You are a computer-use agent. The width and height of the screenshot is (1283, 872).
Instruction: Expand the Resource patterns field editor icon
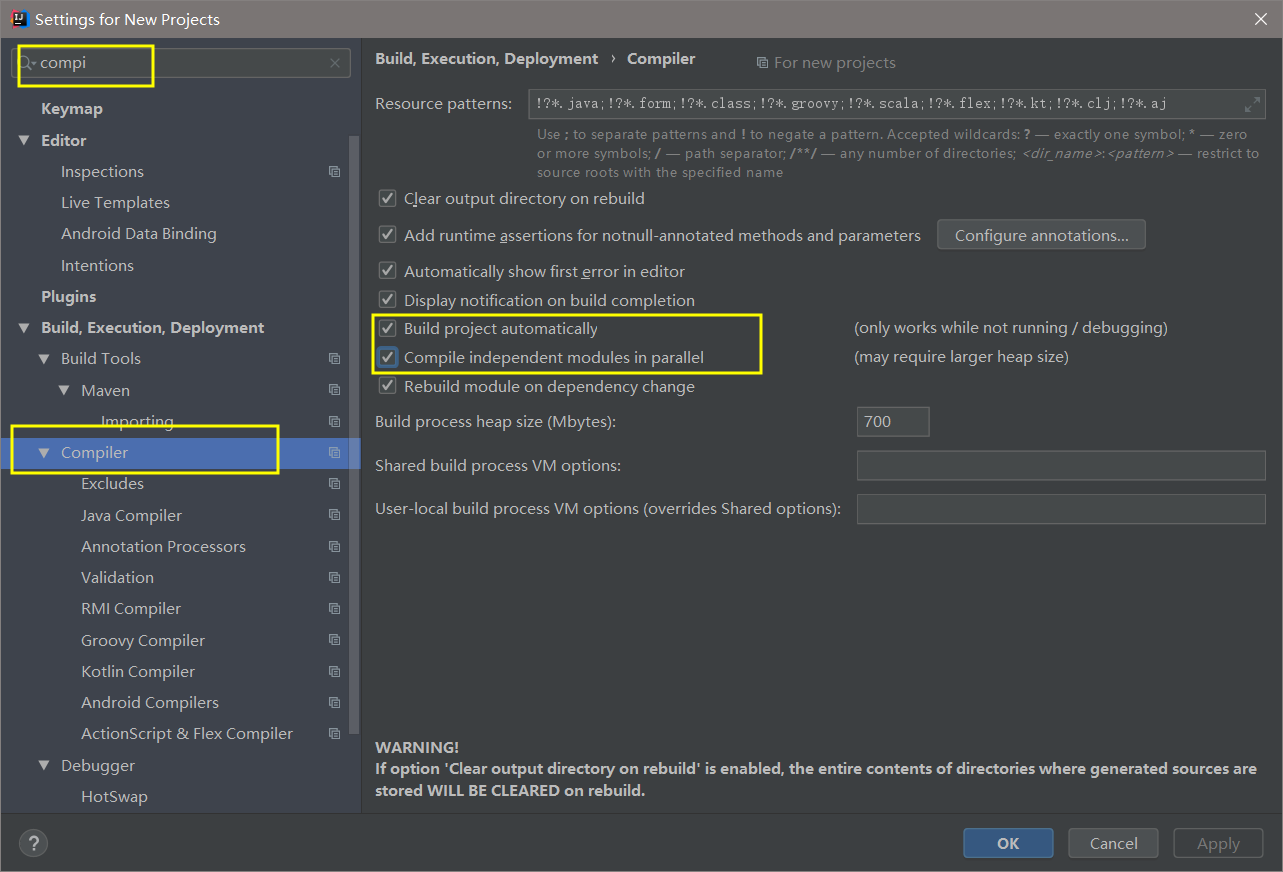(x=1252, y=104)
